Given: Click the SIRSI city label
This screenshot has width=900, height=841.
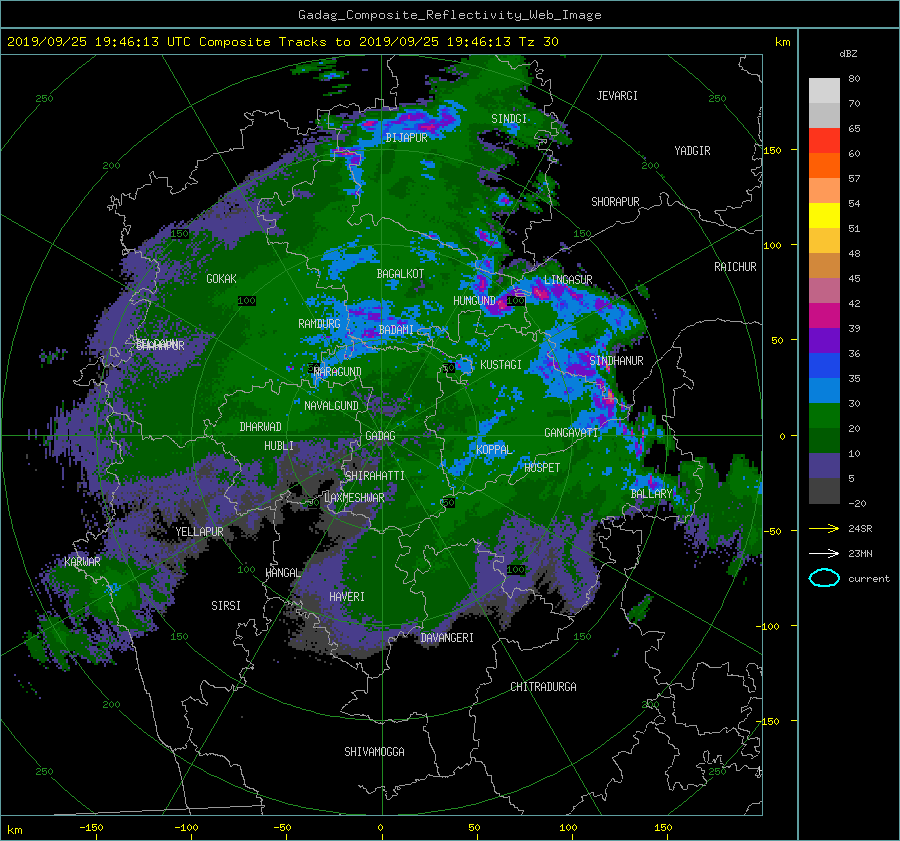Looking at the screenshot, I should point(226,606).
